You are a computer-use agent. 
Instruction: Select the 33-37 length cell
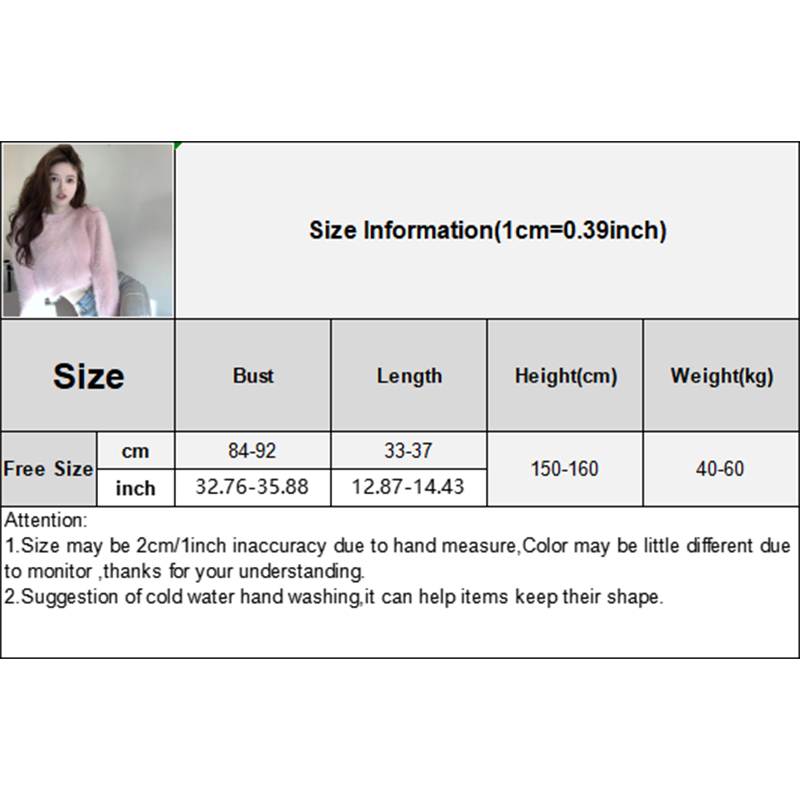pos(409,451)
